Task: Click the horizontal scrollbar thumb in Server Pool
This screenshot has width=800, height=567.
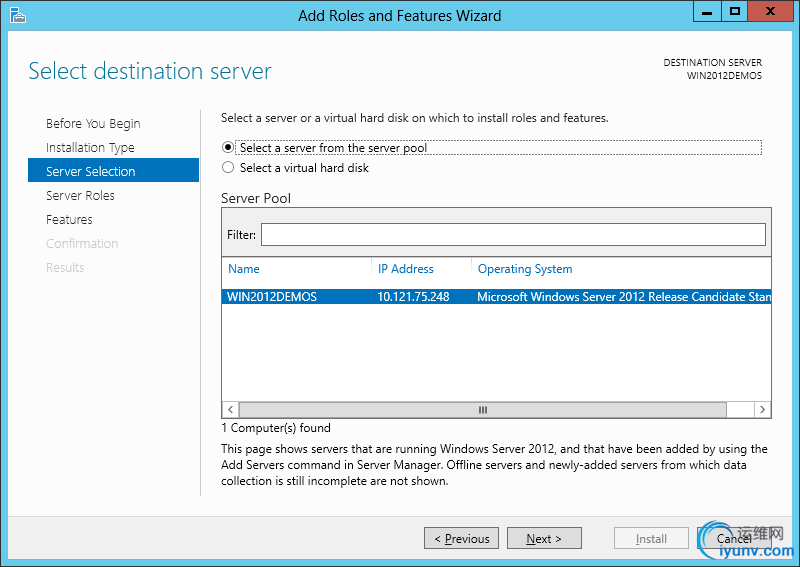Action: [483, 409]
